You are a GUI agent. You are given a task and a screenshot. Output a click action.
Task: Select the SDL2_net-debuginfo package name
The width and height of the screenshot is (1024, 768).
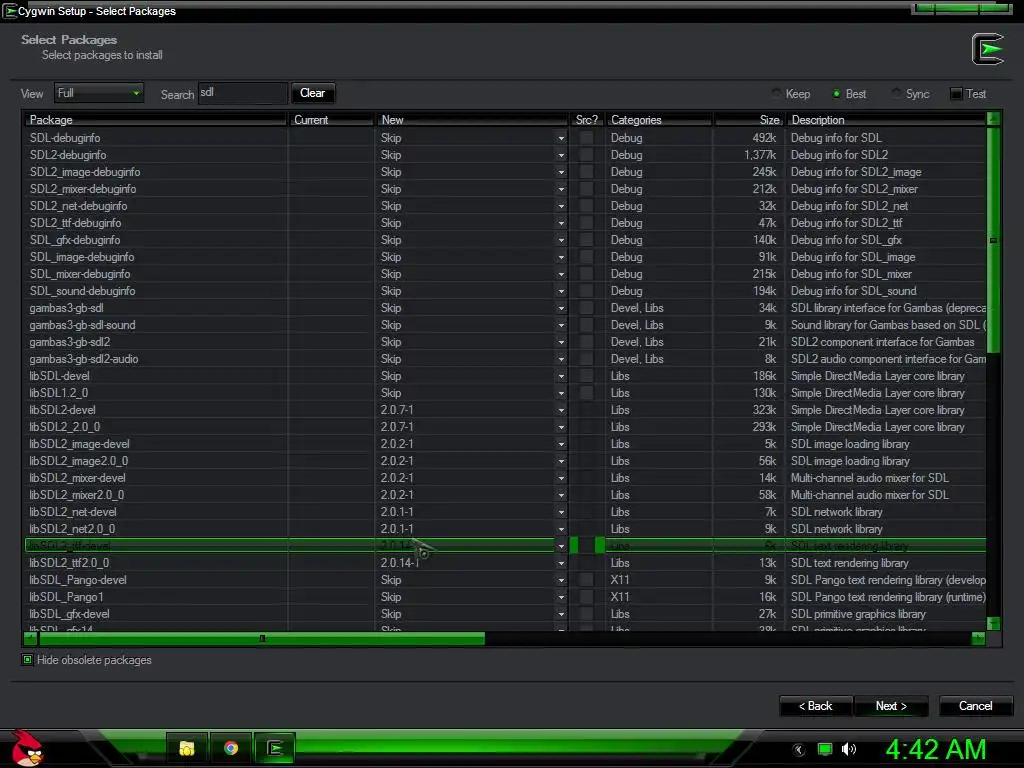[78, 206]
